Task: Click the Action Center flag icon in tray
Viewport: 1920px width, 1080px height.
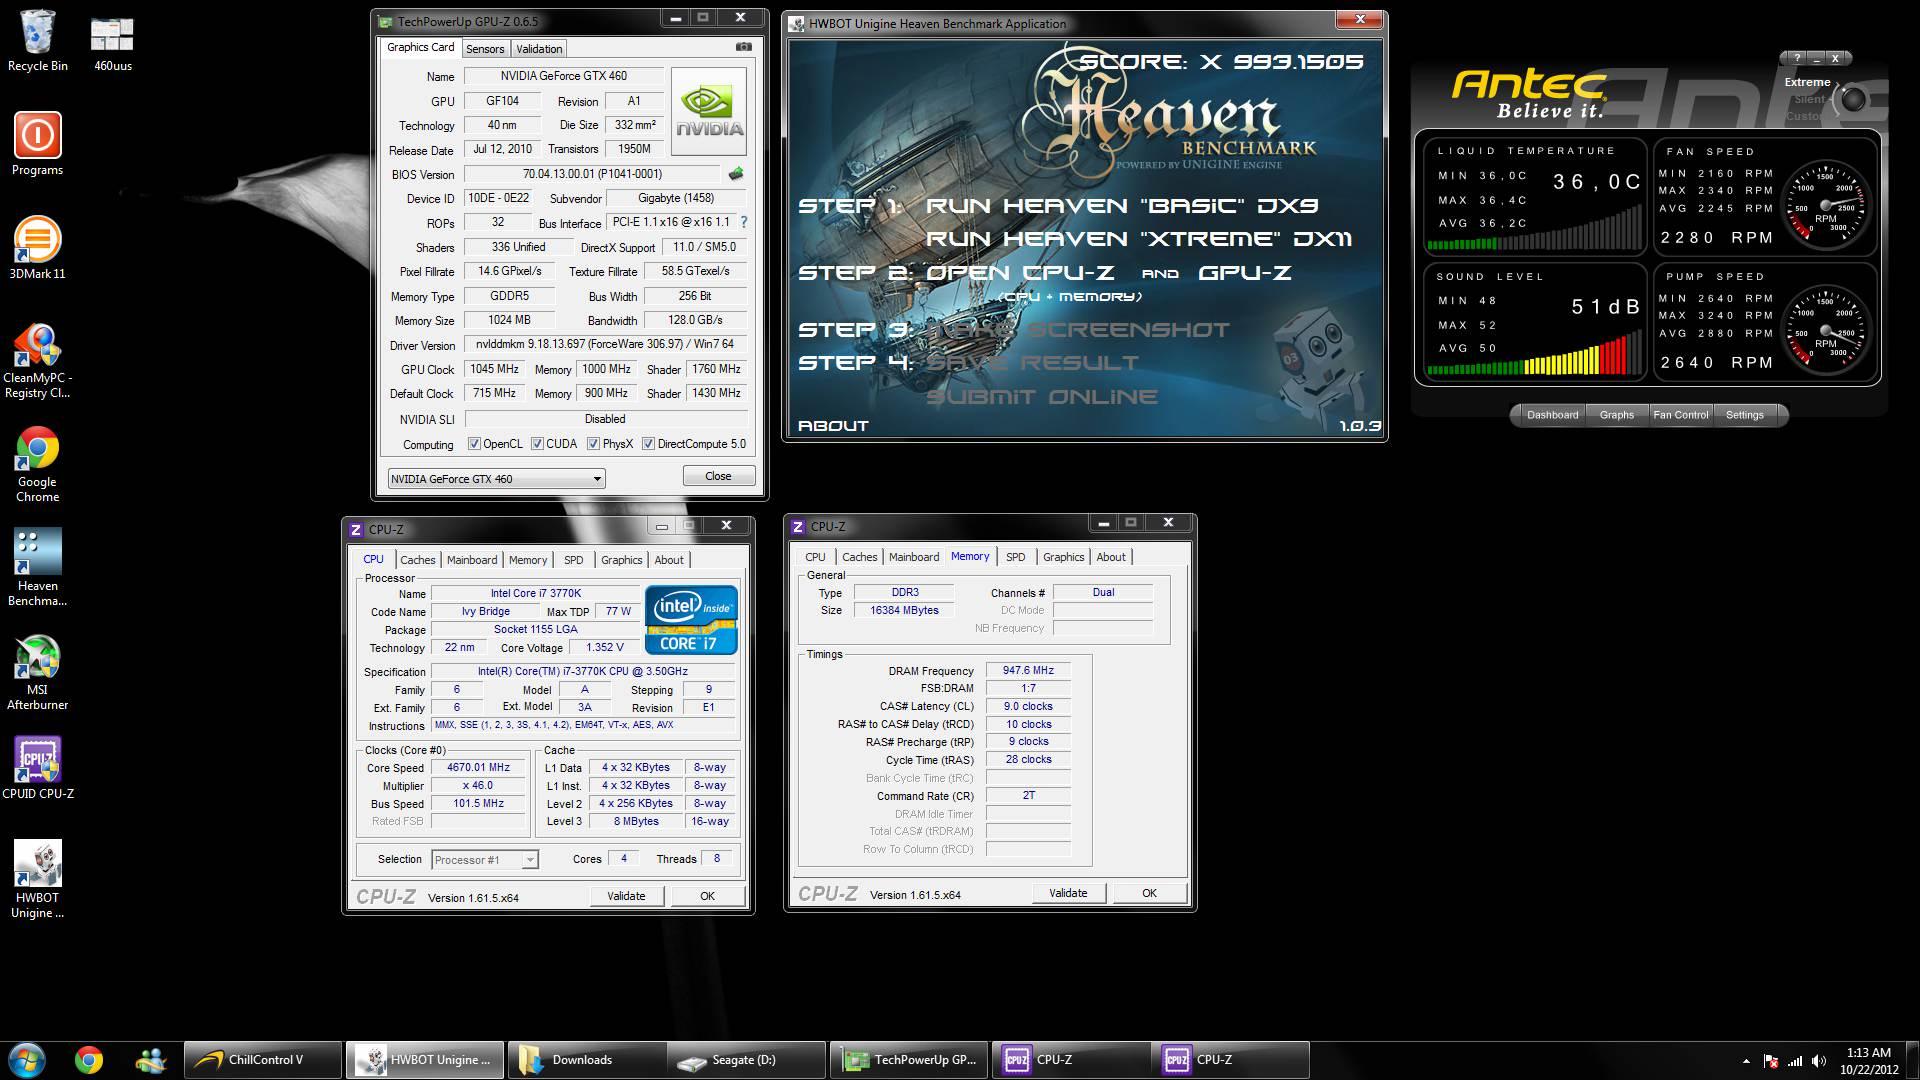Action: point(1771,1061)
